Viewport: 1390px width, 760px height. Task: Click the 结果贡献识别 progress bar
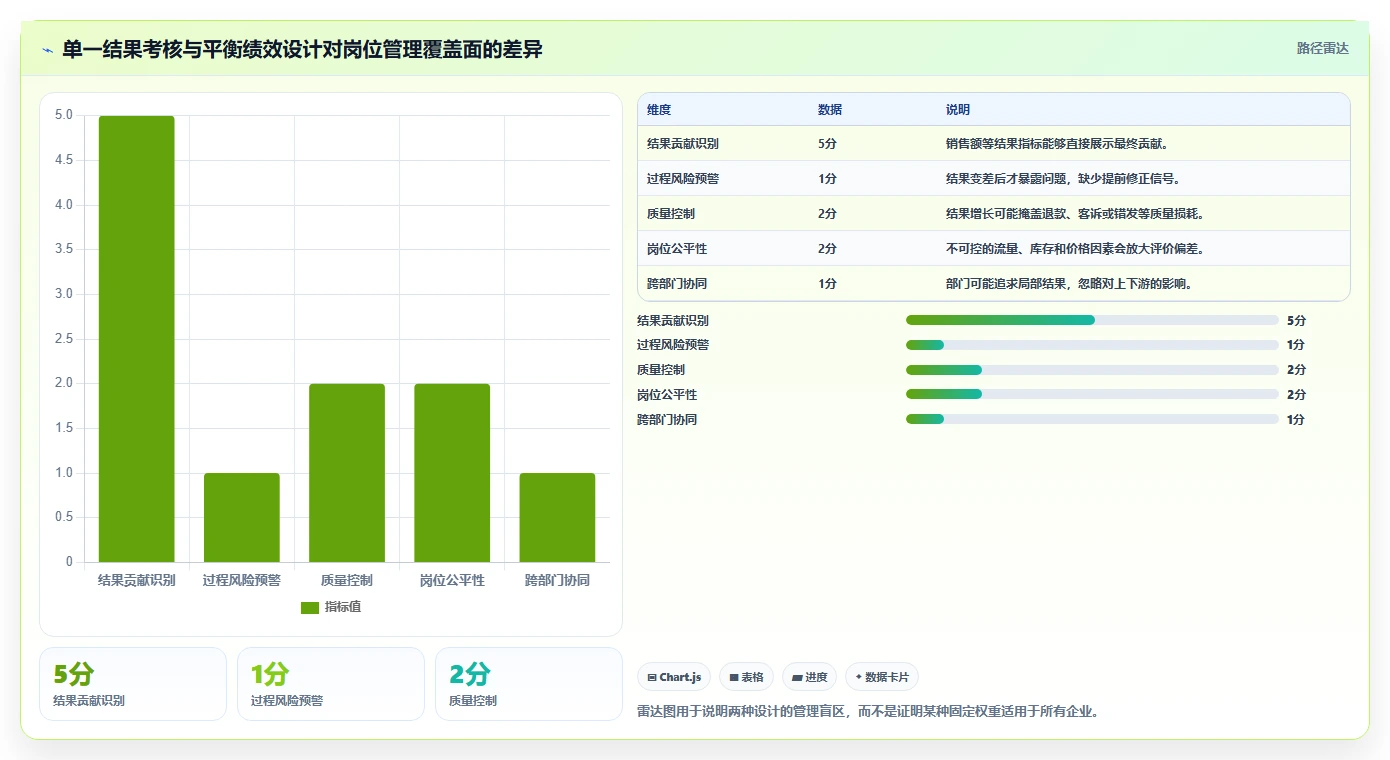click(x=1092, y=320)
